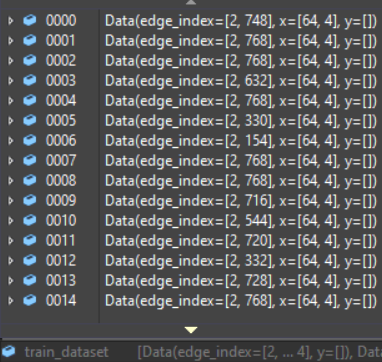This screenshot has height=362, width=382.
Task: Select the Data value in row 0014
Action: (x=241, y=301)
